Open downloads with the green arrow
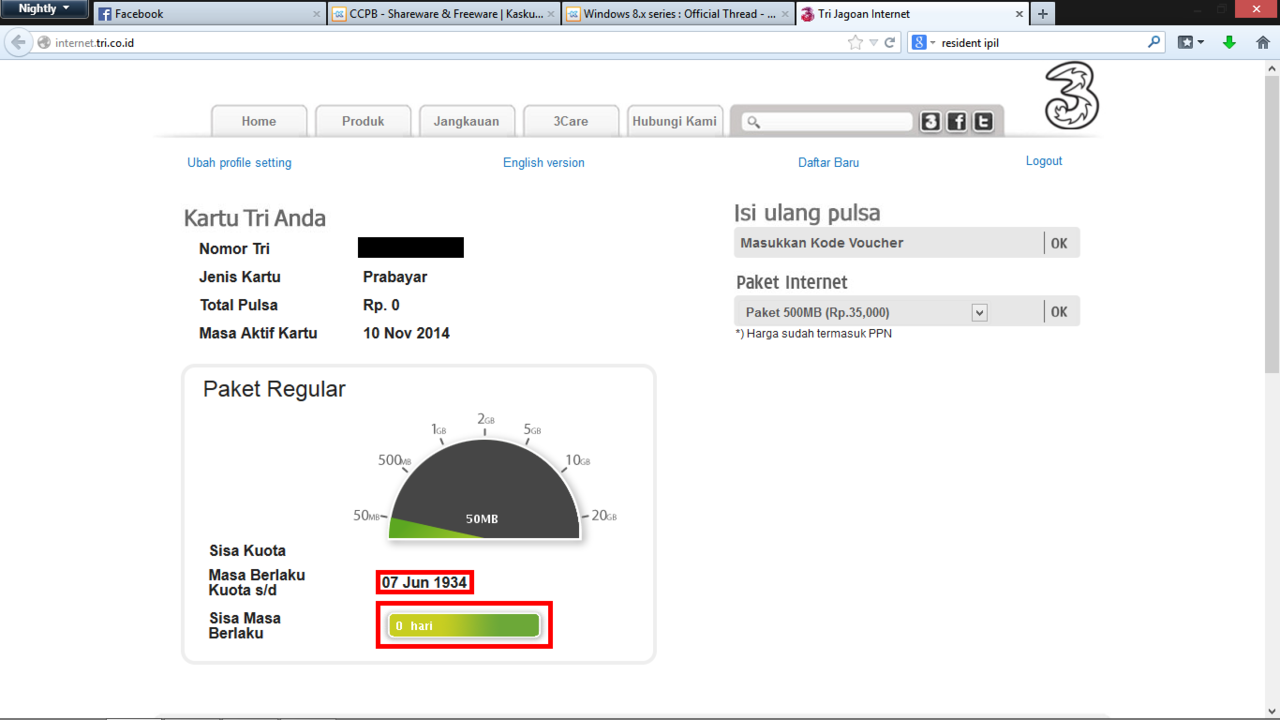The height and width of the screenshot is (720, 1280). pos(1230,43)
